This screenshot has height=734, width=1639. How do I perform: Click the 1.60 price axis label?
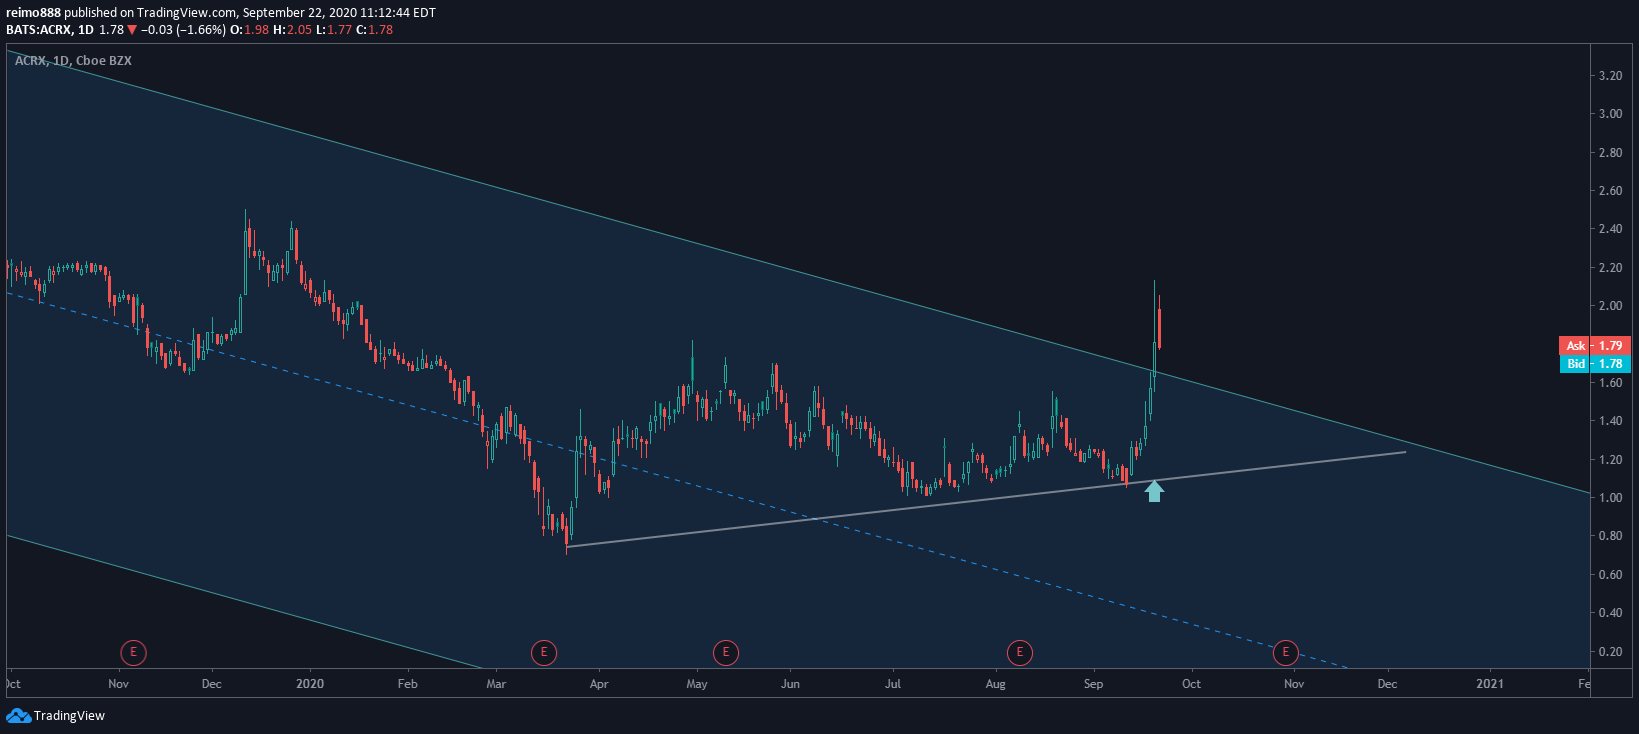coord(1610,383)
